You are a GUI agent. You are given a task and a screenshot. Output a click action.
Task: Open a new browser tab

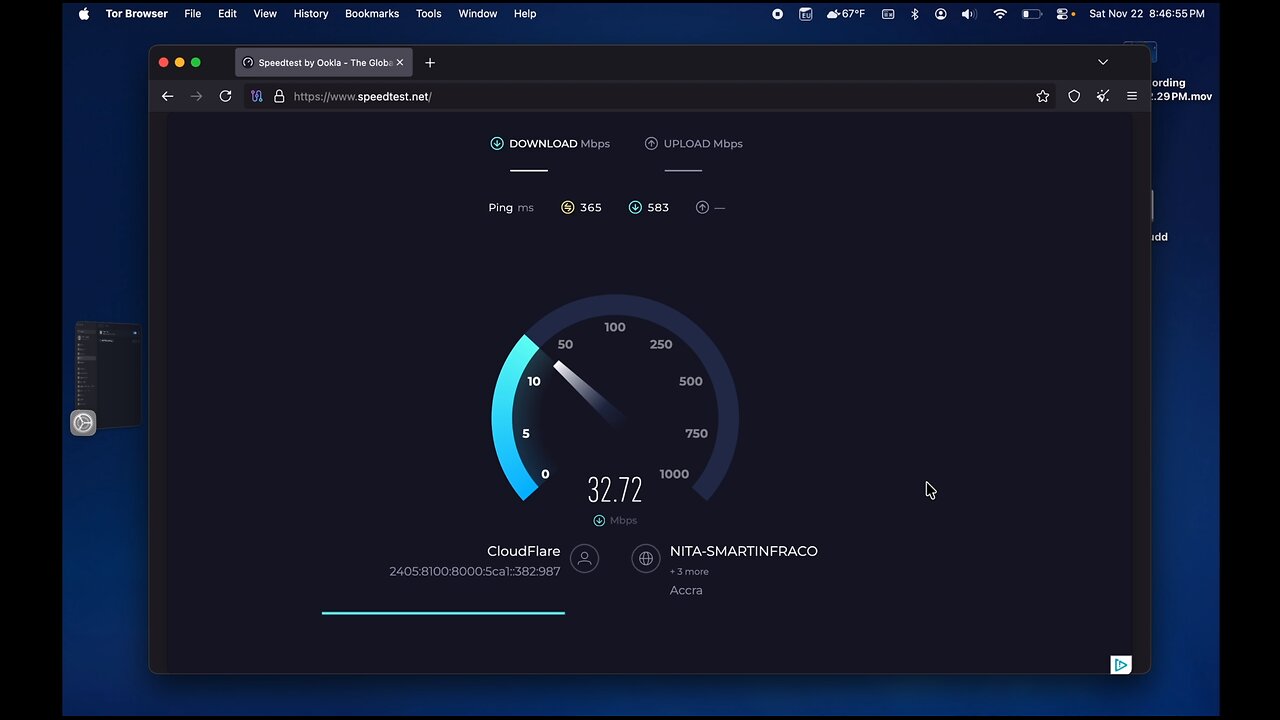430,62
